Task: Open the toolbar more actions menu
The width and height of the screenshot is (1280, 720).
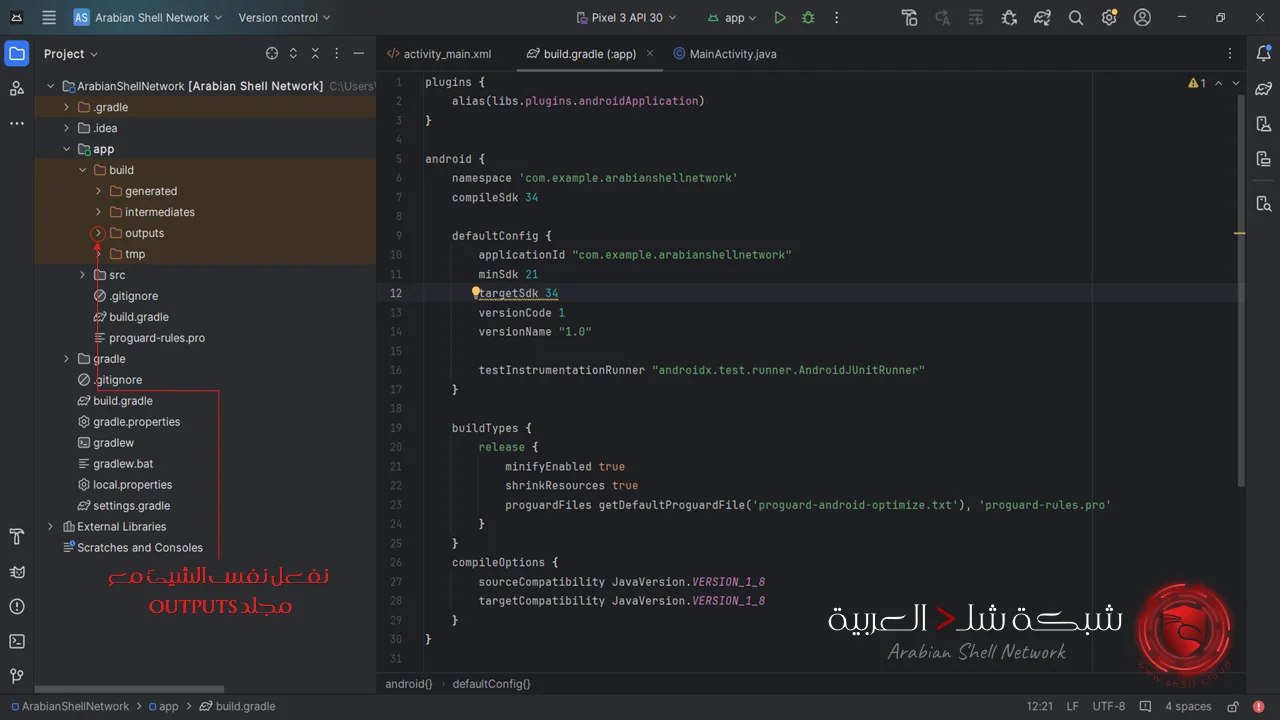Action: point(837,18)
